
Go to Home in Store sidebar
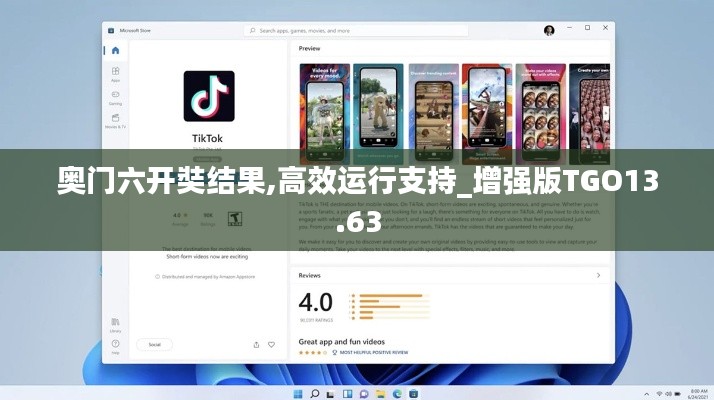[x=116, y=51]
